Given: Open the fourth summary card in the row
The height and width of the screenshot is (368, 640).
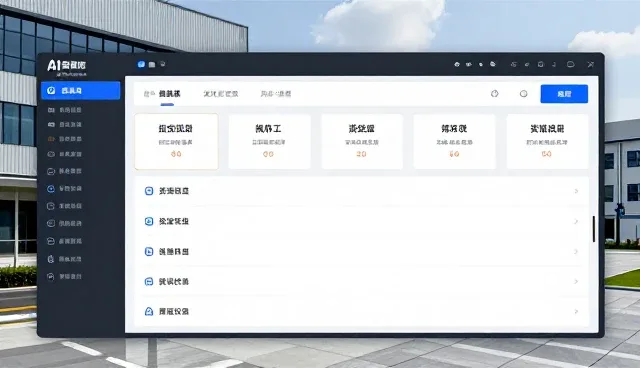Looking at the screenshot, I should (x=454, y=141).
